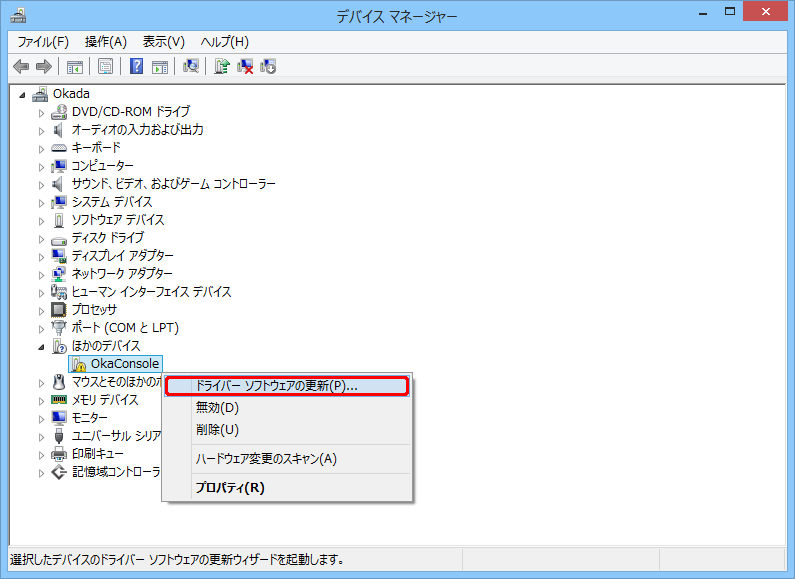Click the Uninstall device icon with red X

[245, 66]
